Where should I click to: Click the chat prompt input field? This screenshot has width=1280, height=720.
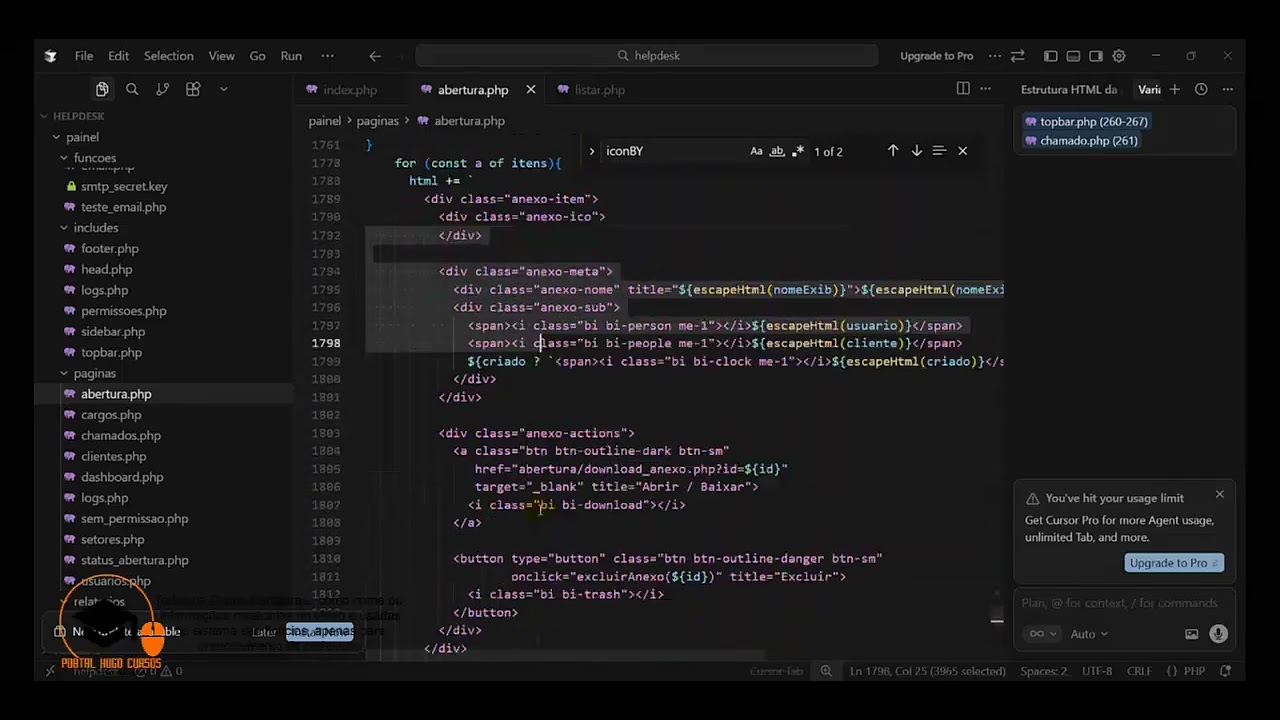point(1119,603)
